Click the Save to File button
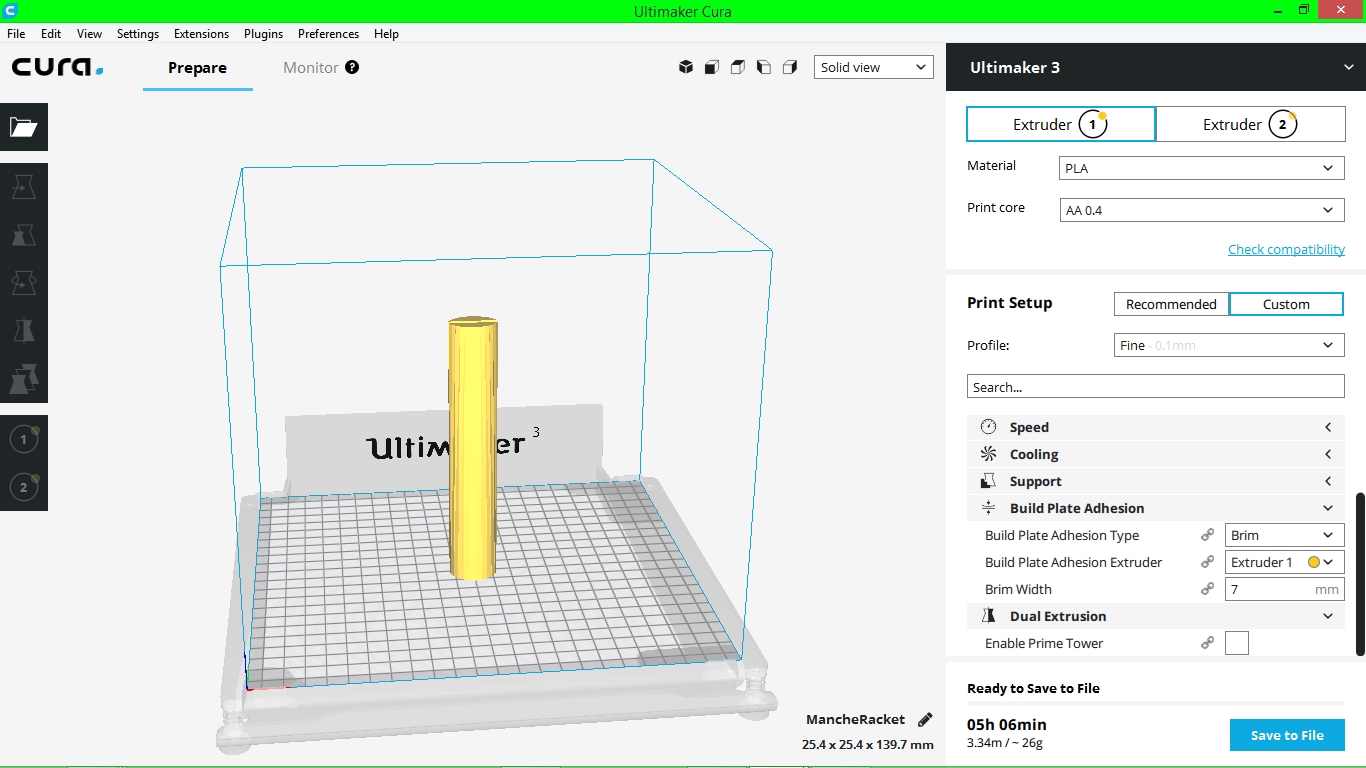Viewport: 1366px width, 768px height. 1287,735
